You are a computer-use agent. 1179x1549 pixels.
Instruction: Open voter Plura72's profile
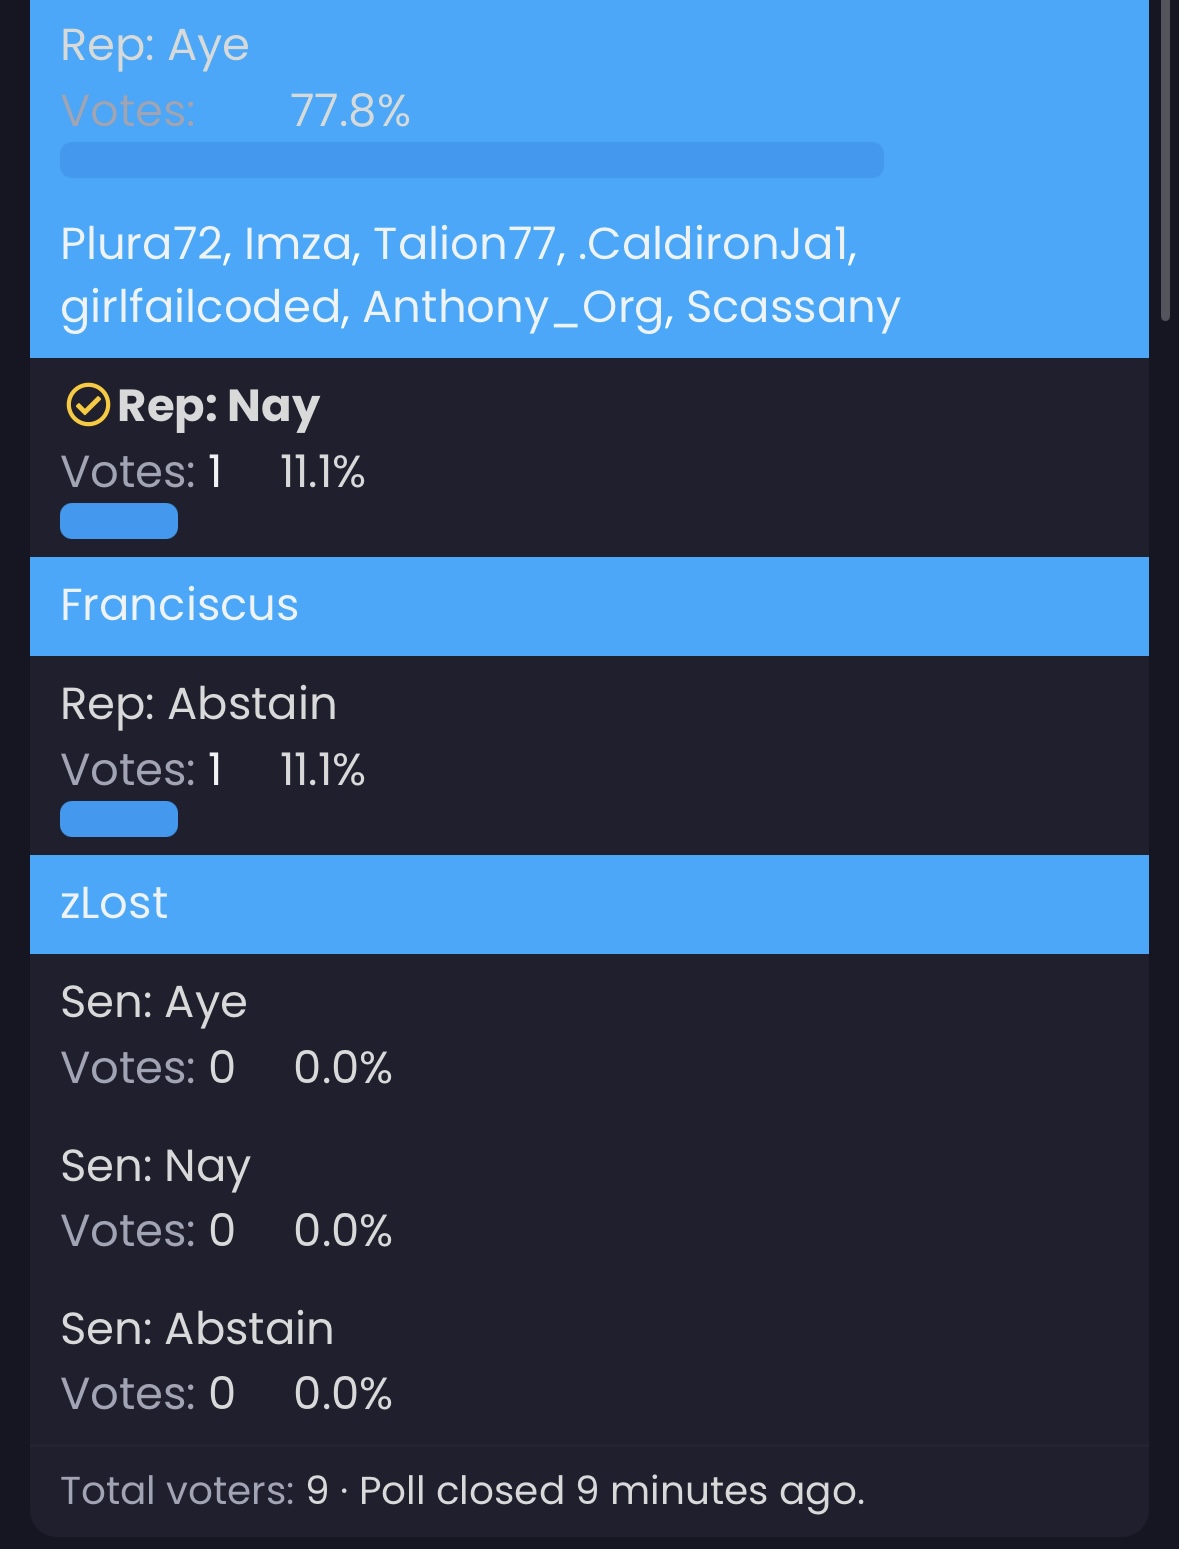click(140, 243)
